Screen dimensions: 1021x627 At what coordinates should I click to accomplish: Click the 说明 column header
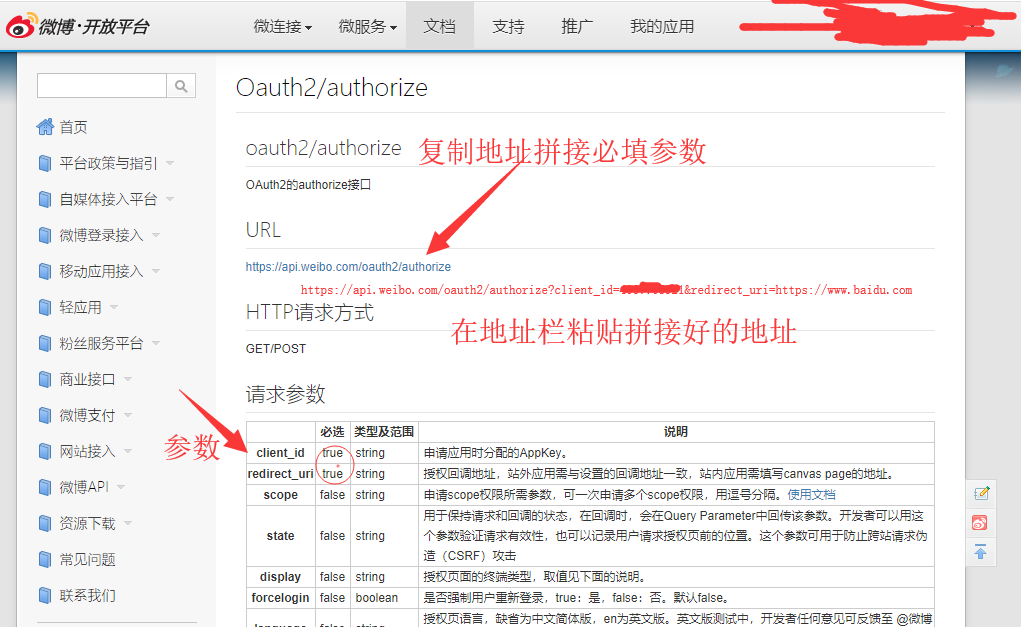coord(676,432)
